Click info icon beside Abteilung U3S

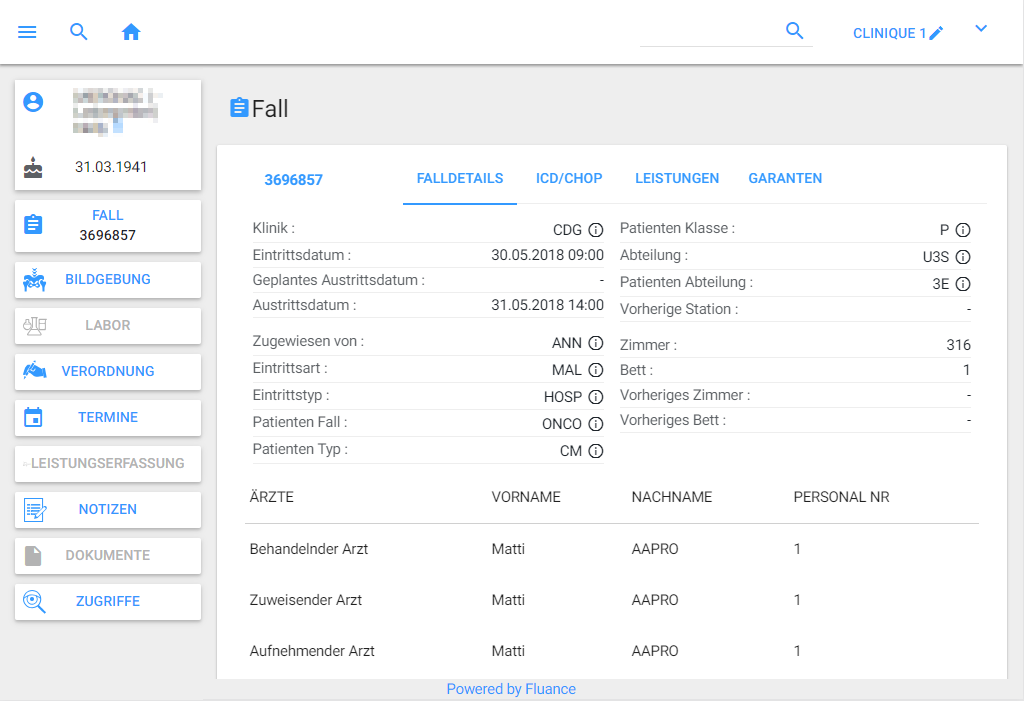pyautogui.click(x=963, y=257)
